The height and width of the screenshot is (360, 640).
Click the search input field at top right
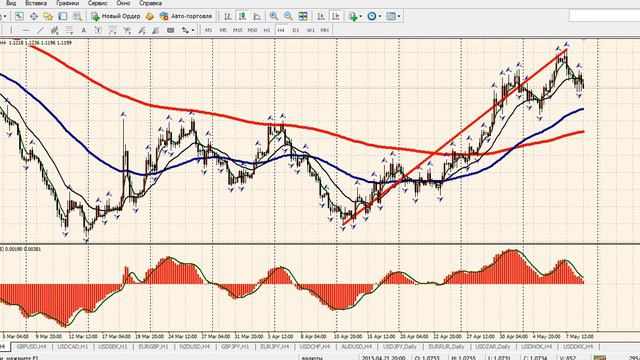click(x=604, y=16)
